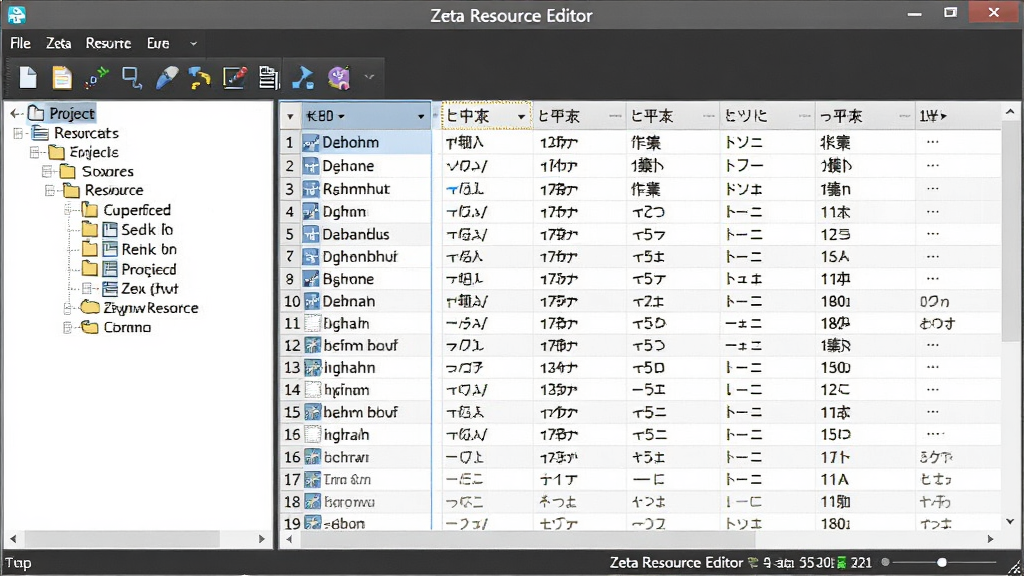
Task: Click the Zbynw Resorce folder icon
Action: point(89,308)
